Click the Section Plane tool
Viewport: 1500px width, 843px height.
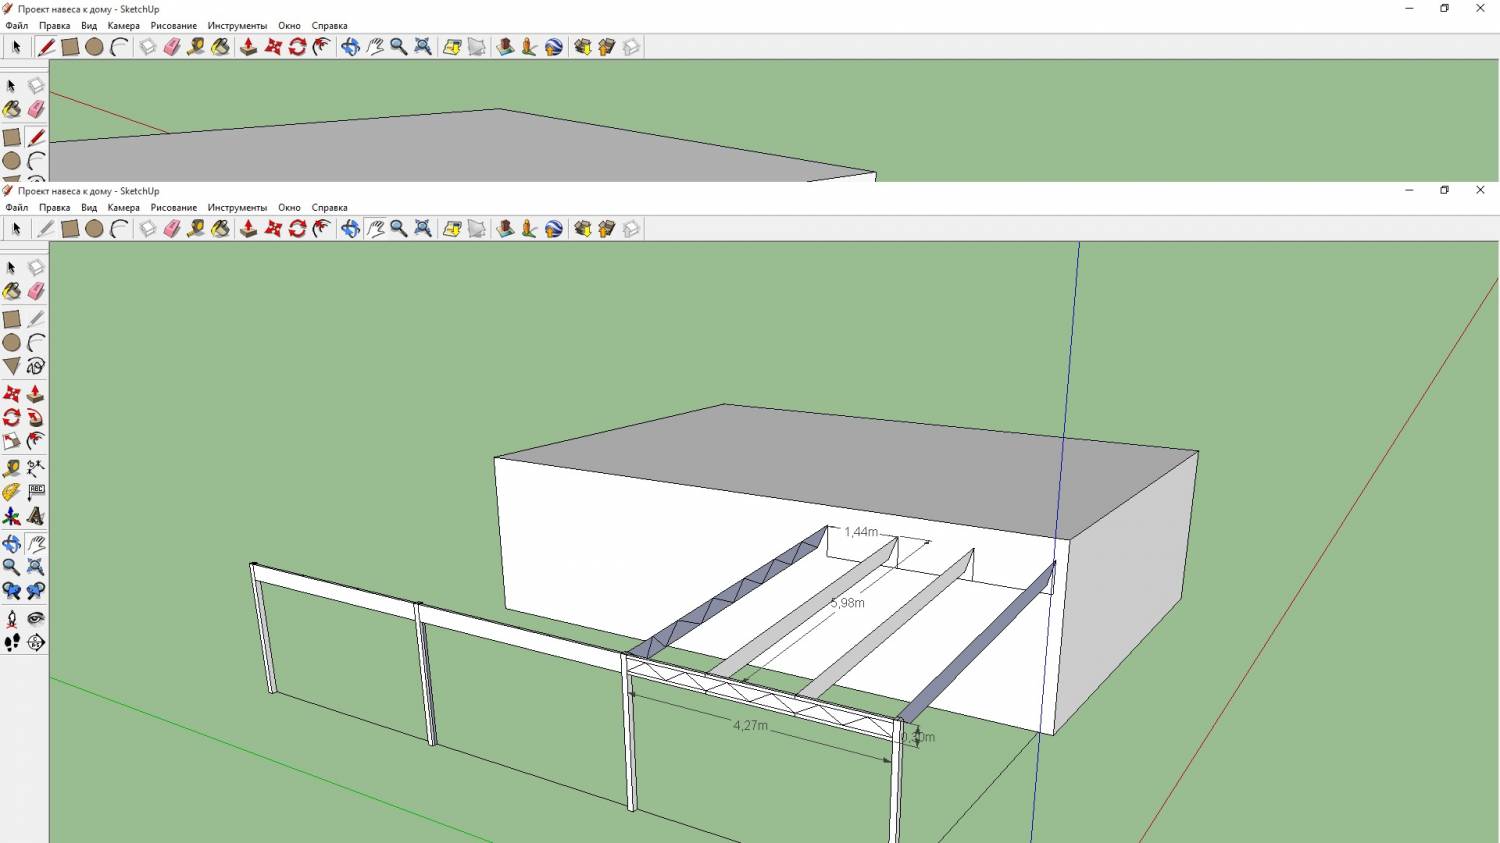(x=36, y=643)
